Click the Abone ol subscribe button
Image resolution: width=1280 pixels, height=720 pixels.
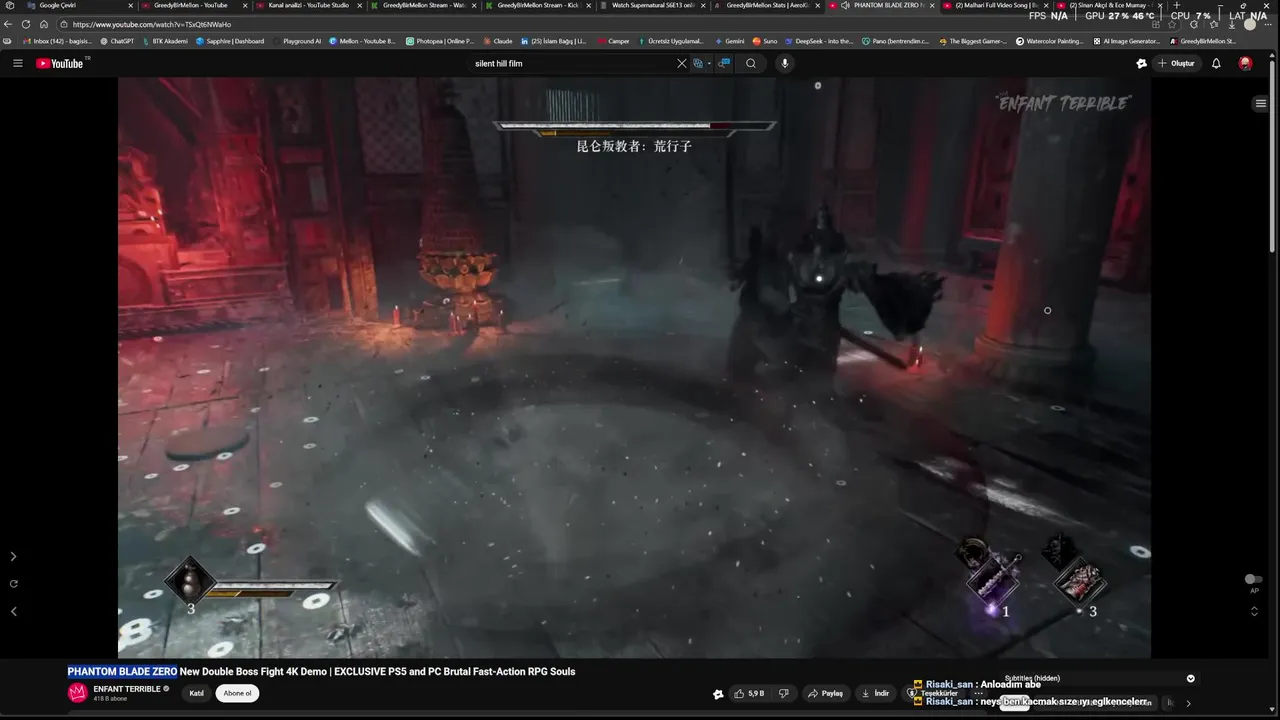click(237, 693)
